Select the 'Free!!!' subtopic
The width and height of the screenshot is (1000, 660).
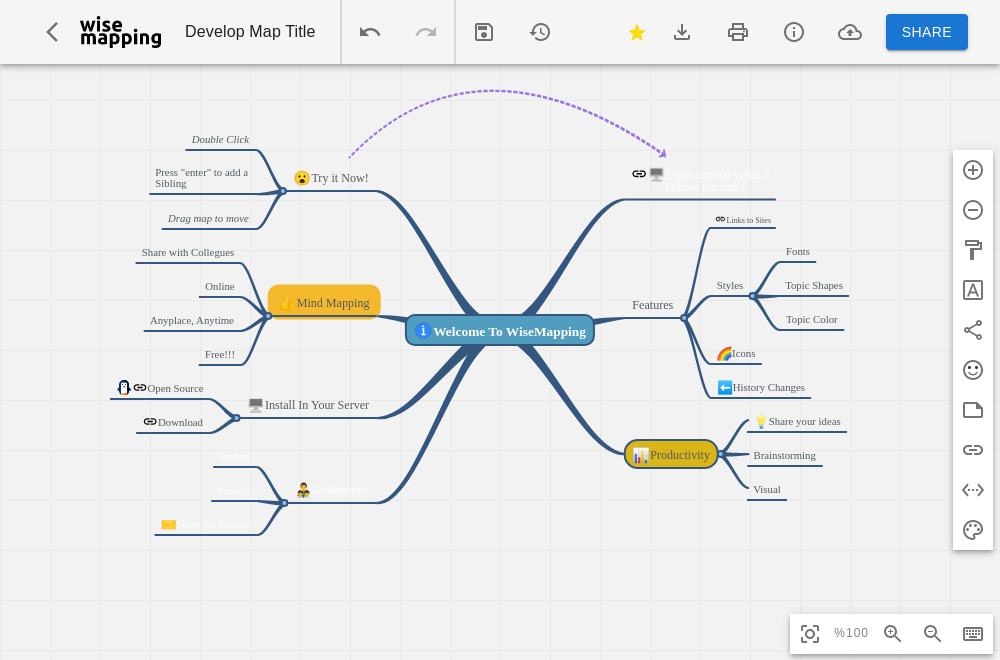pyautogui.click(x=219, y=355)
